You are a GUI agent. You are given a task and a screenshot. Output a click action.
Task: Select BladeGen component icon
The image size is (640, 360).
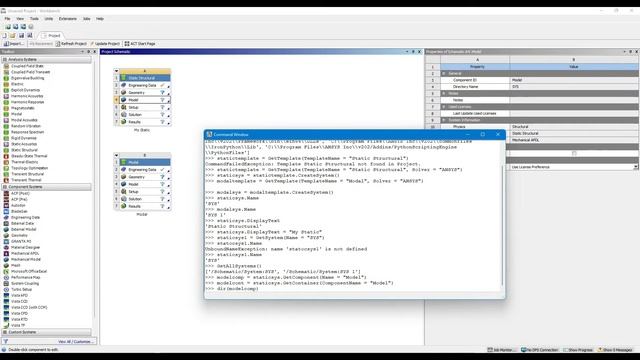click(6, 211)
